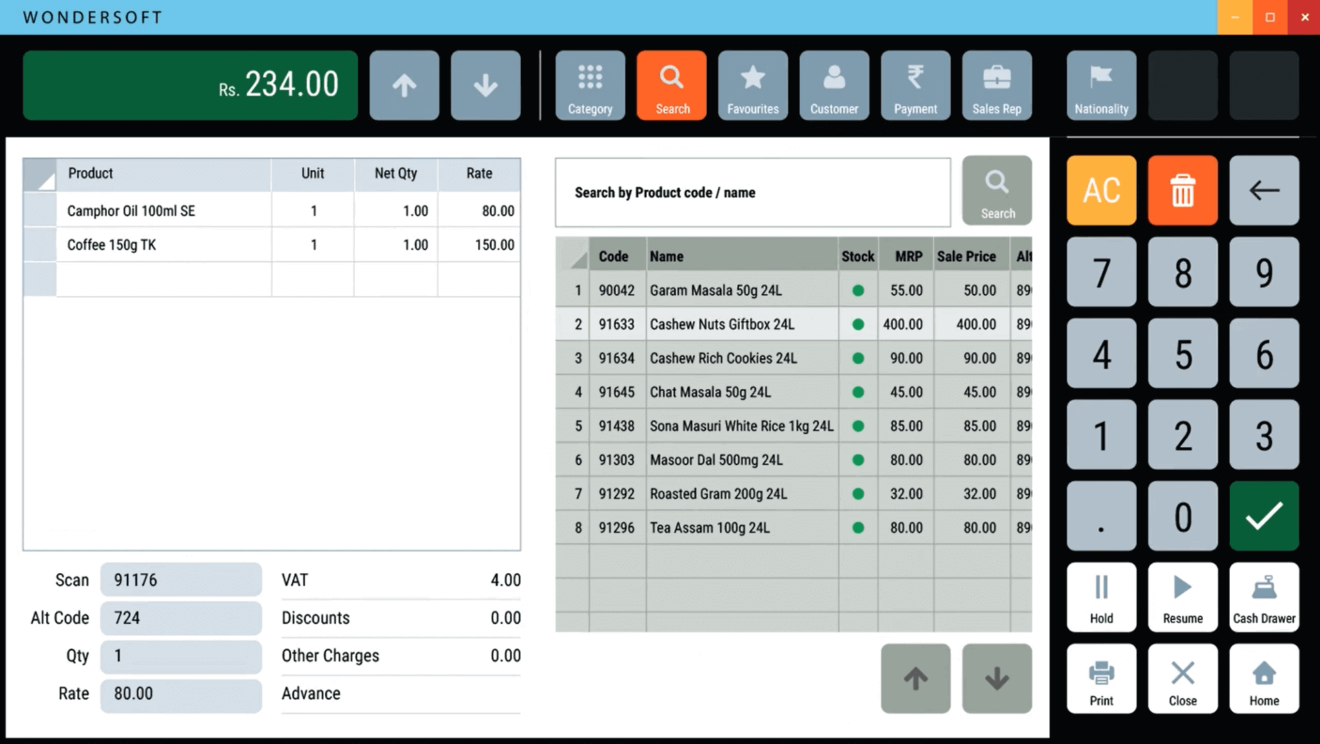Open the Nationality selector

point(1101,85)
